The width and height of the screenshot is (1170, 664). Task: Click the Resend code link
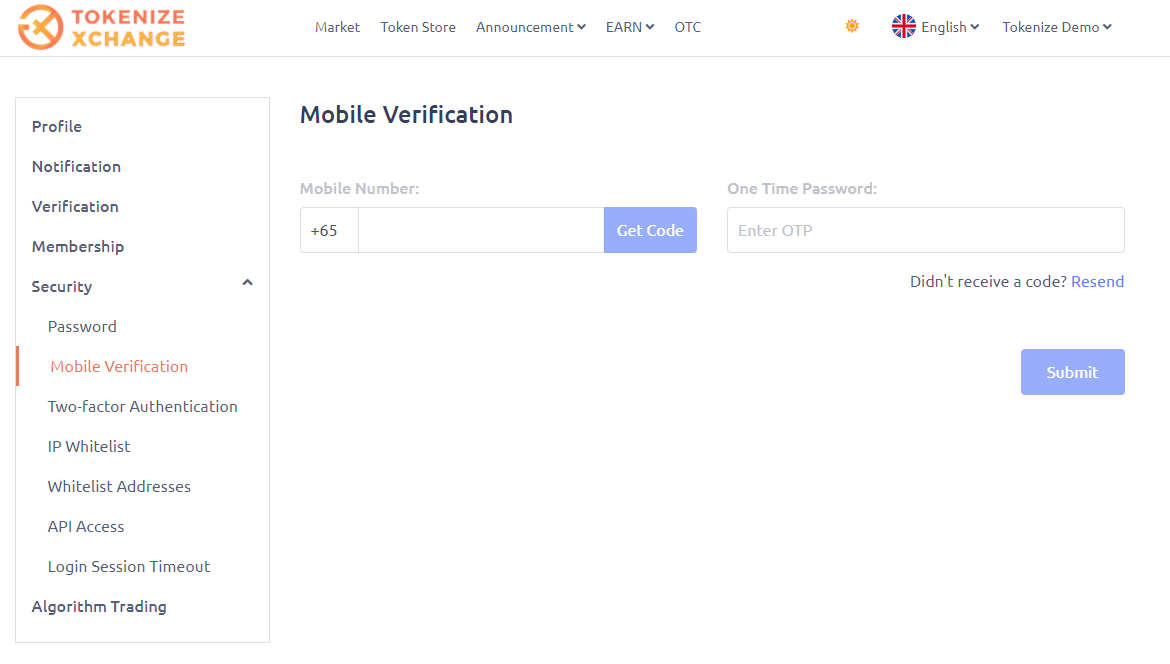tap(1098, 281)
